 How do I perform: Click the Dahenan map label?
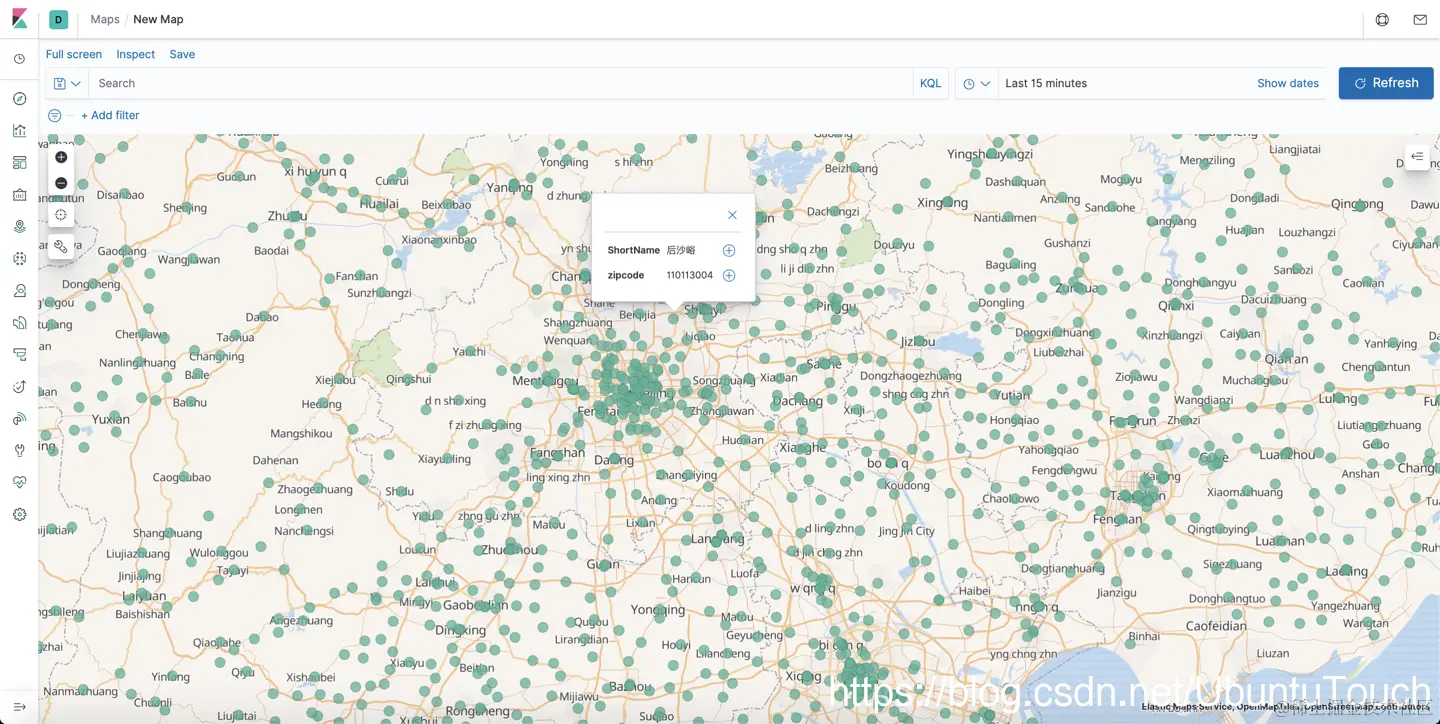point(275,460)
